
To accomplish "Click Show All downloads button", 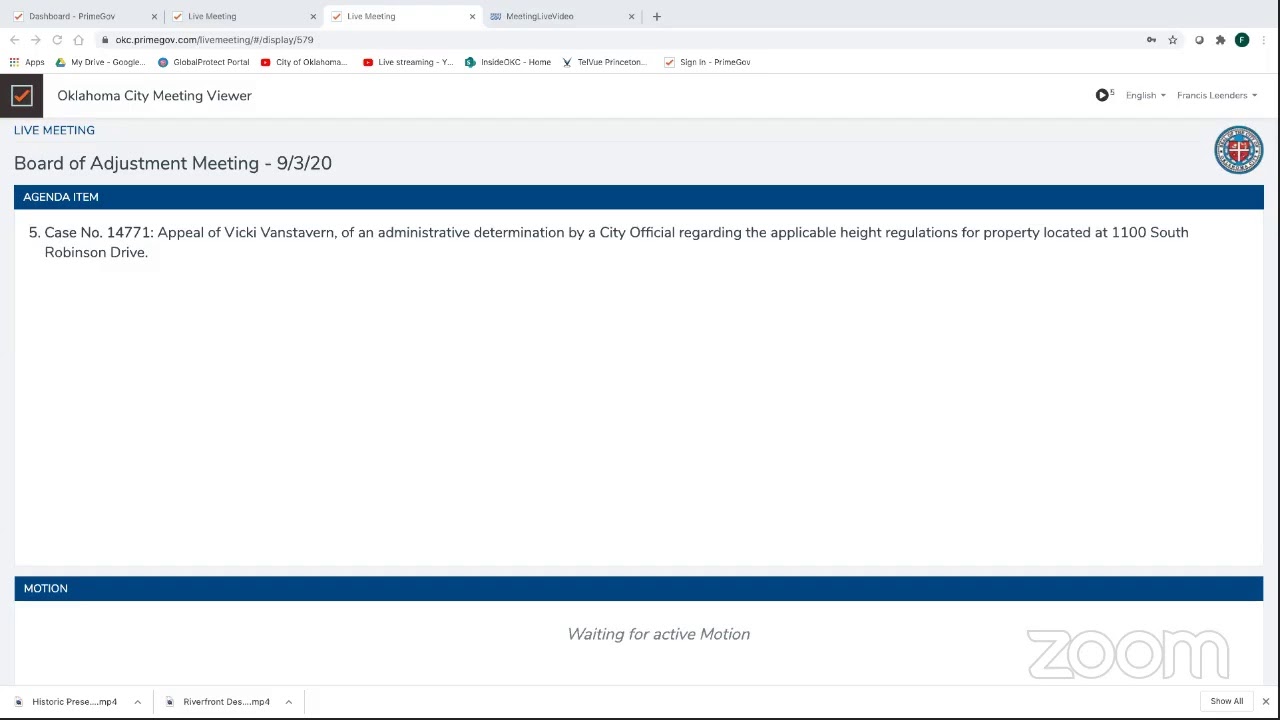I will tap(1226, 701).
